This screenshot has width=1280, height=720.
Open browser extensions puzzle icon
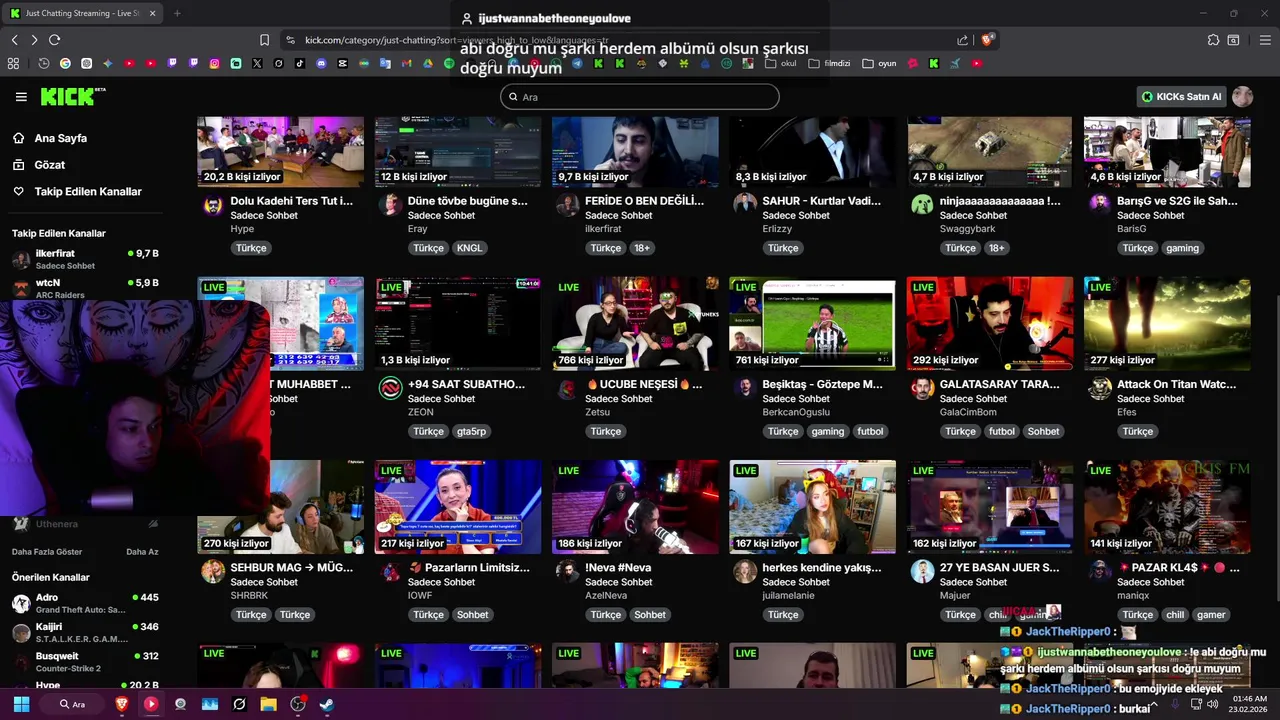click(1213, 40)
